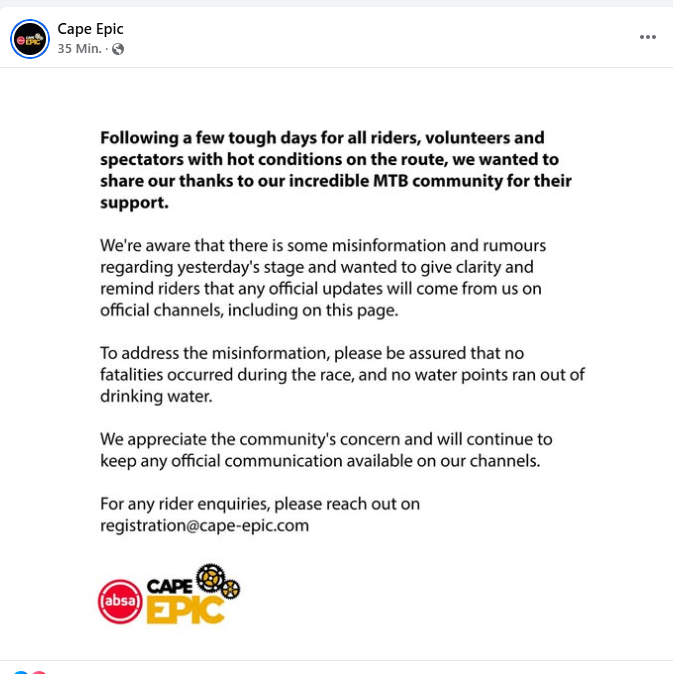Click the paragraph about misinformation and rumours
Image resolution: width=673 pixels, height=674 pixels.
(324, 277)
